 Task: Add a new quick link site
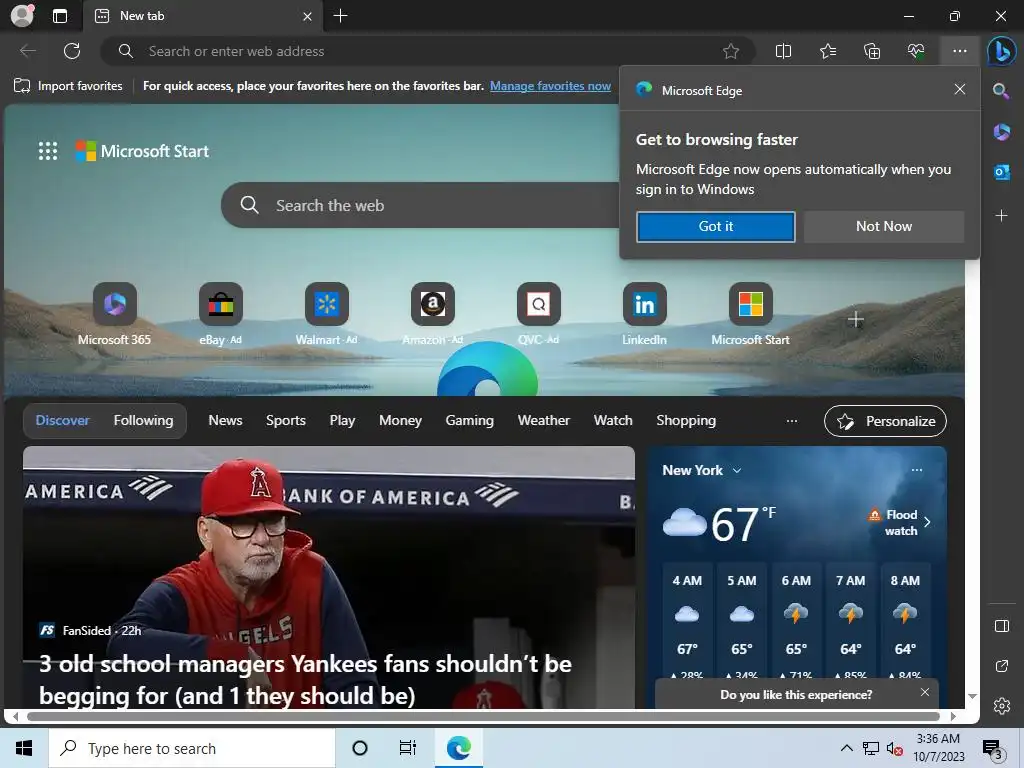[856, 319]
